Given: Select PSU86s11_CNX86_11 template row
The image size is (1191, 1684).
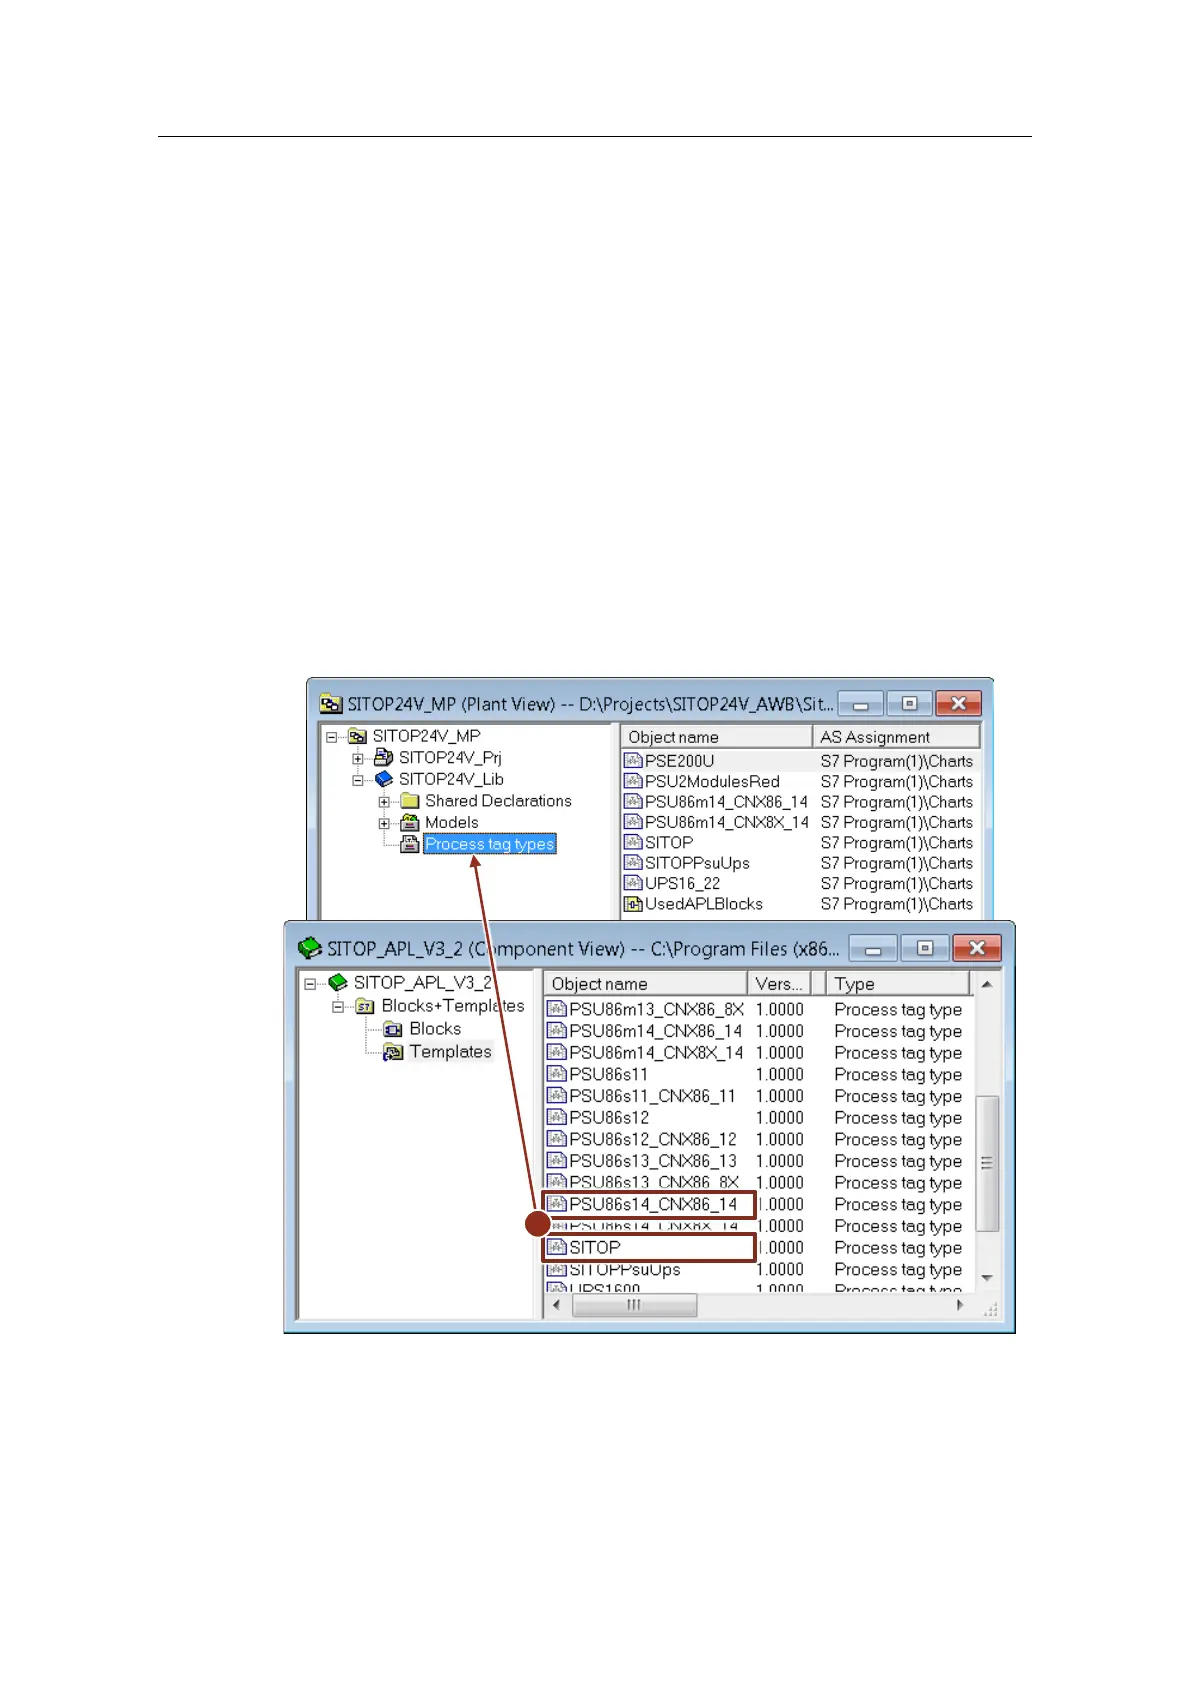Looking at the screenshot, I should (652, 1096).
